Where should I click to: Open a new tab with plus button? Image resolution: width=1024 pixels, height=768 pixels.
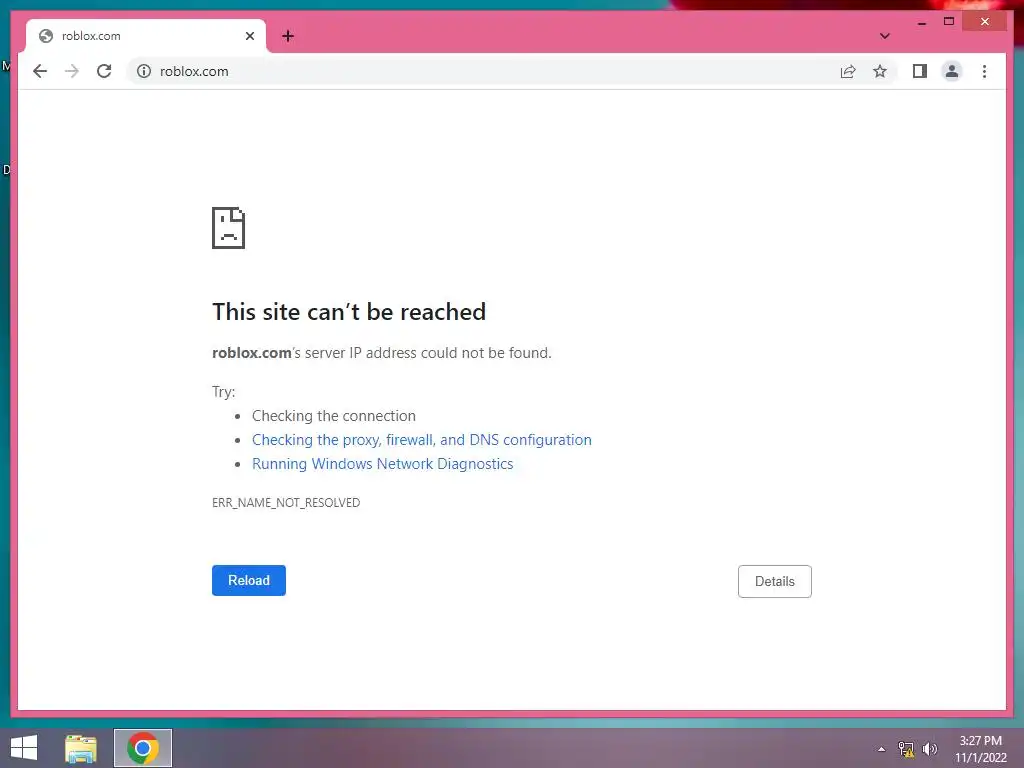point(288,36)
